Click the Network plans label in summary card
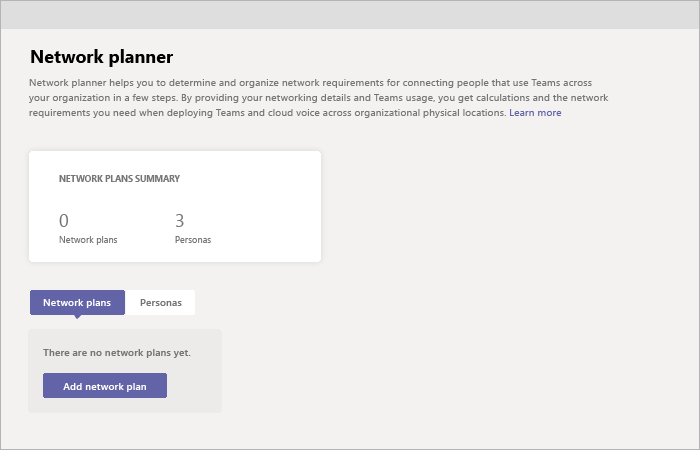Viewport: 700px width, 450px height. coord(88,240)
